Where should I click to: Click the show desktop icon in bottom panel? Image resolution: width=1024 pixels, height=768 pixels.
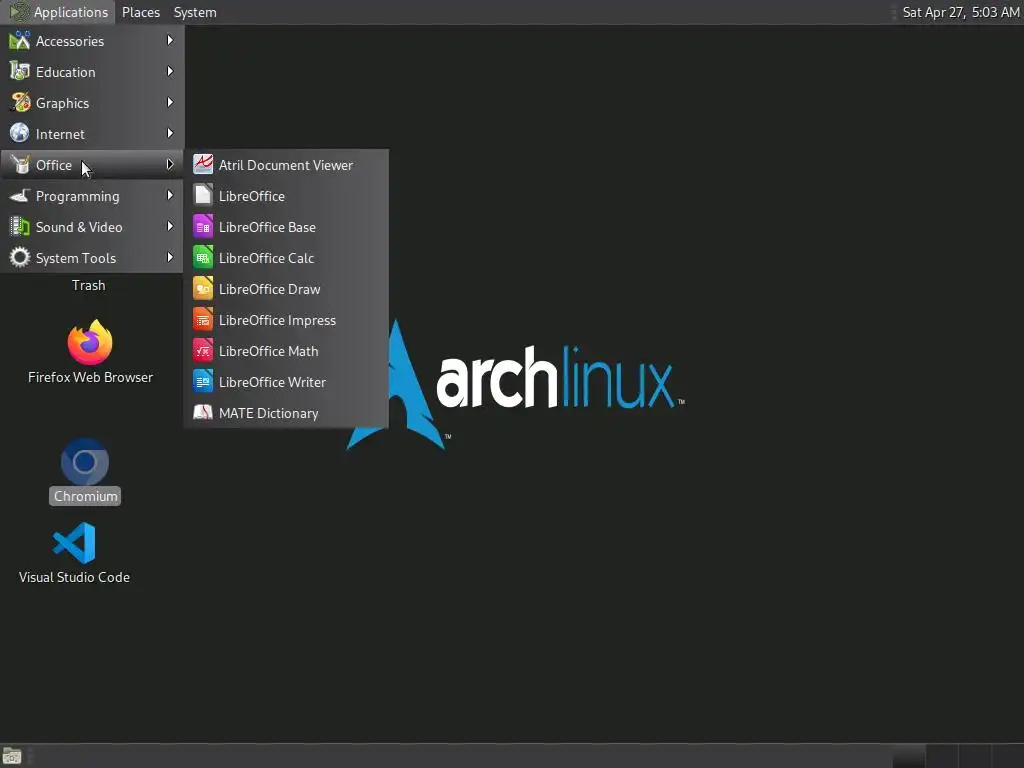(12, 756)
